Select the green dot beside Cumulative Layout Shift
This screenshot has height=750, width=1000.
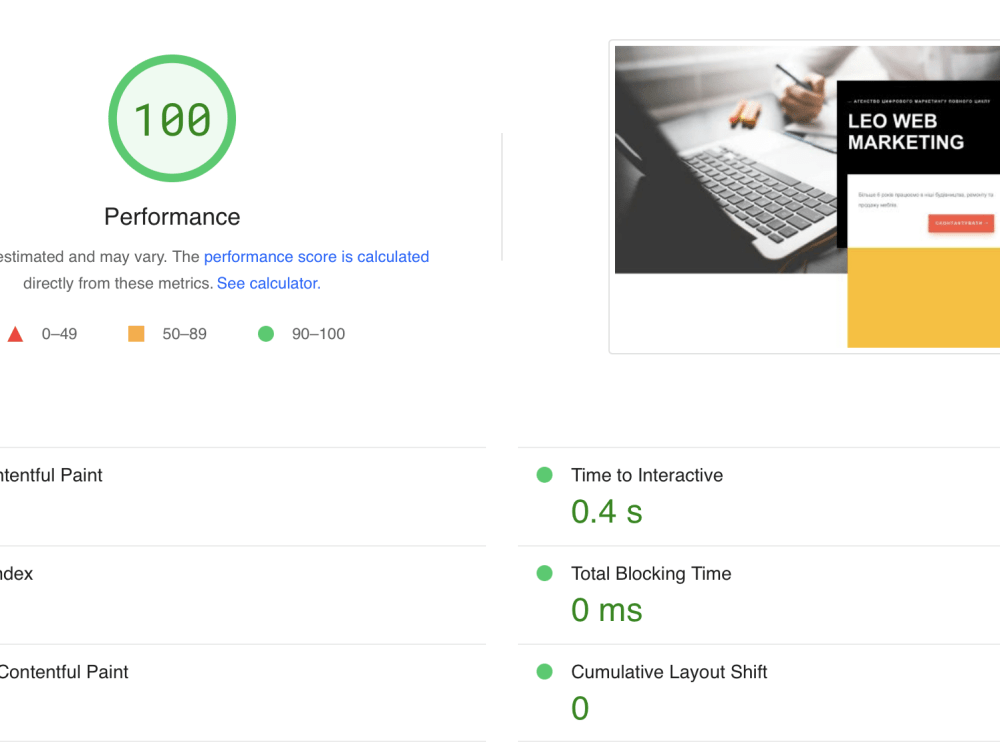click(544, 672)
